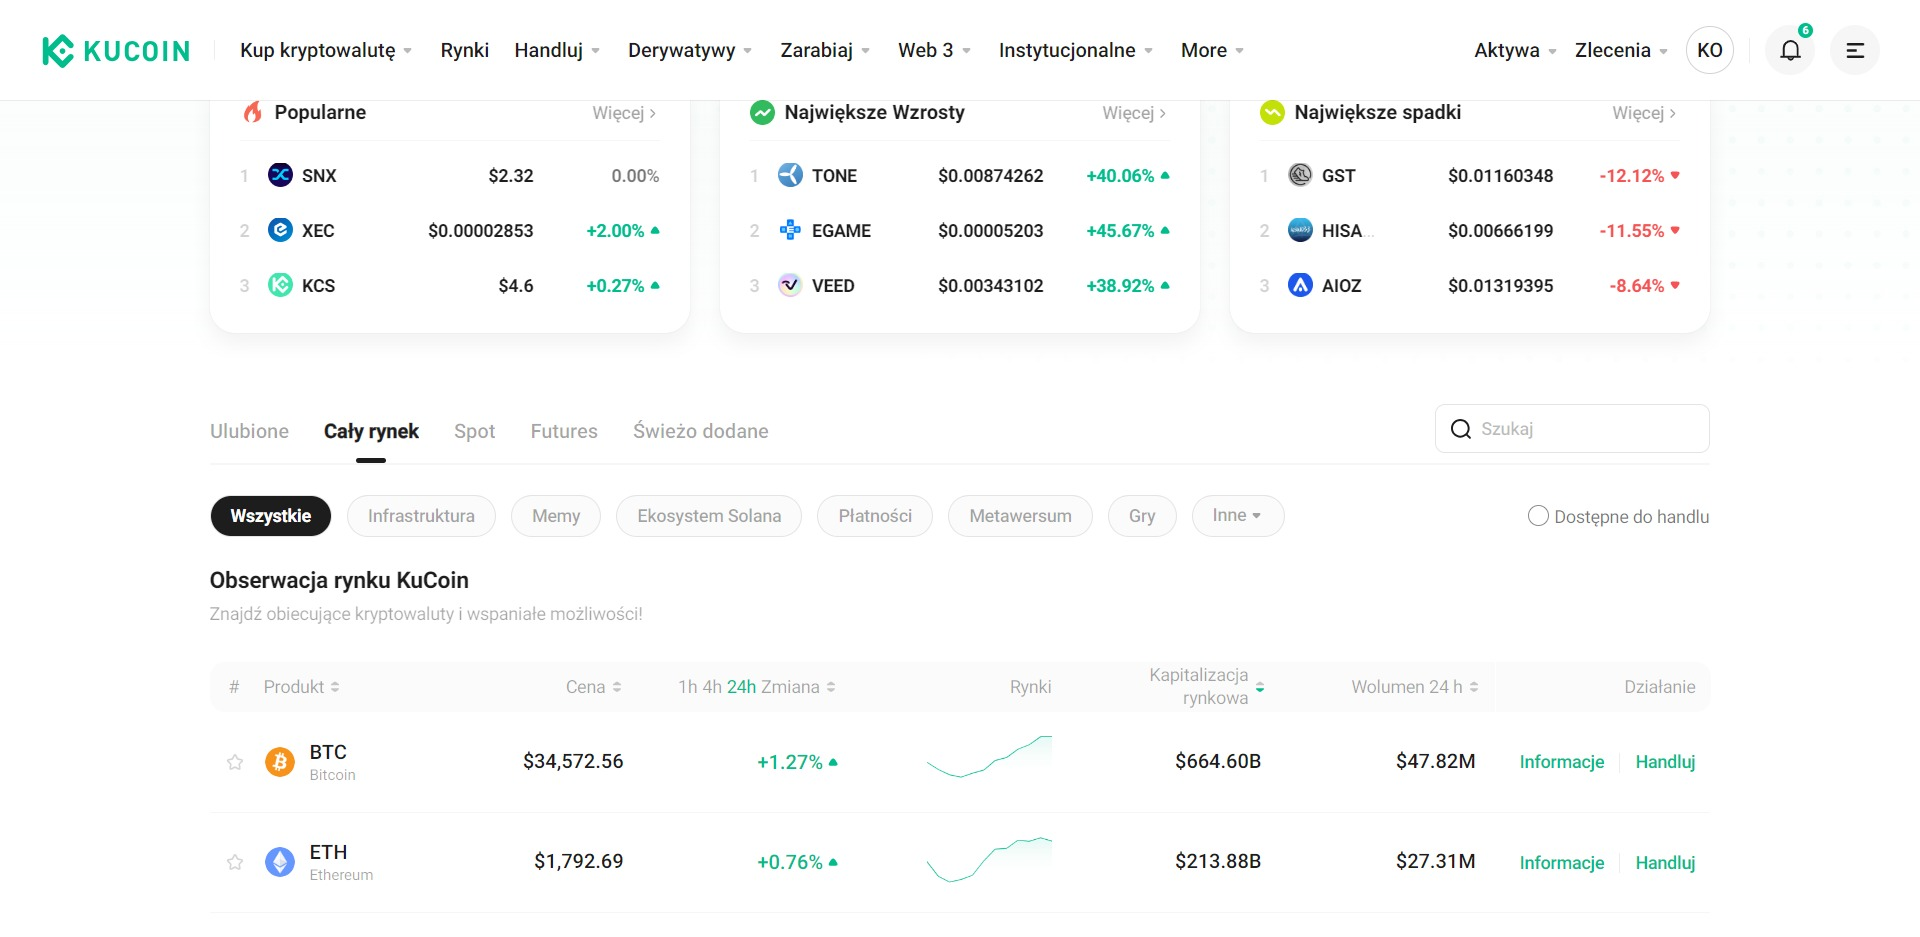Switch to Futures tab

564,431
